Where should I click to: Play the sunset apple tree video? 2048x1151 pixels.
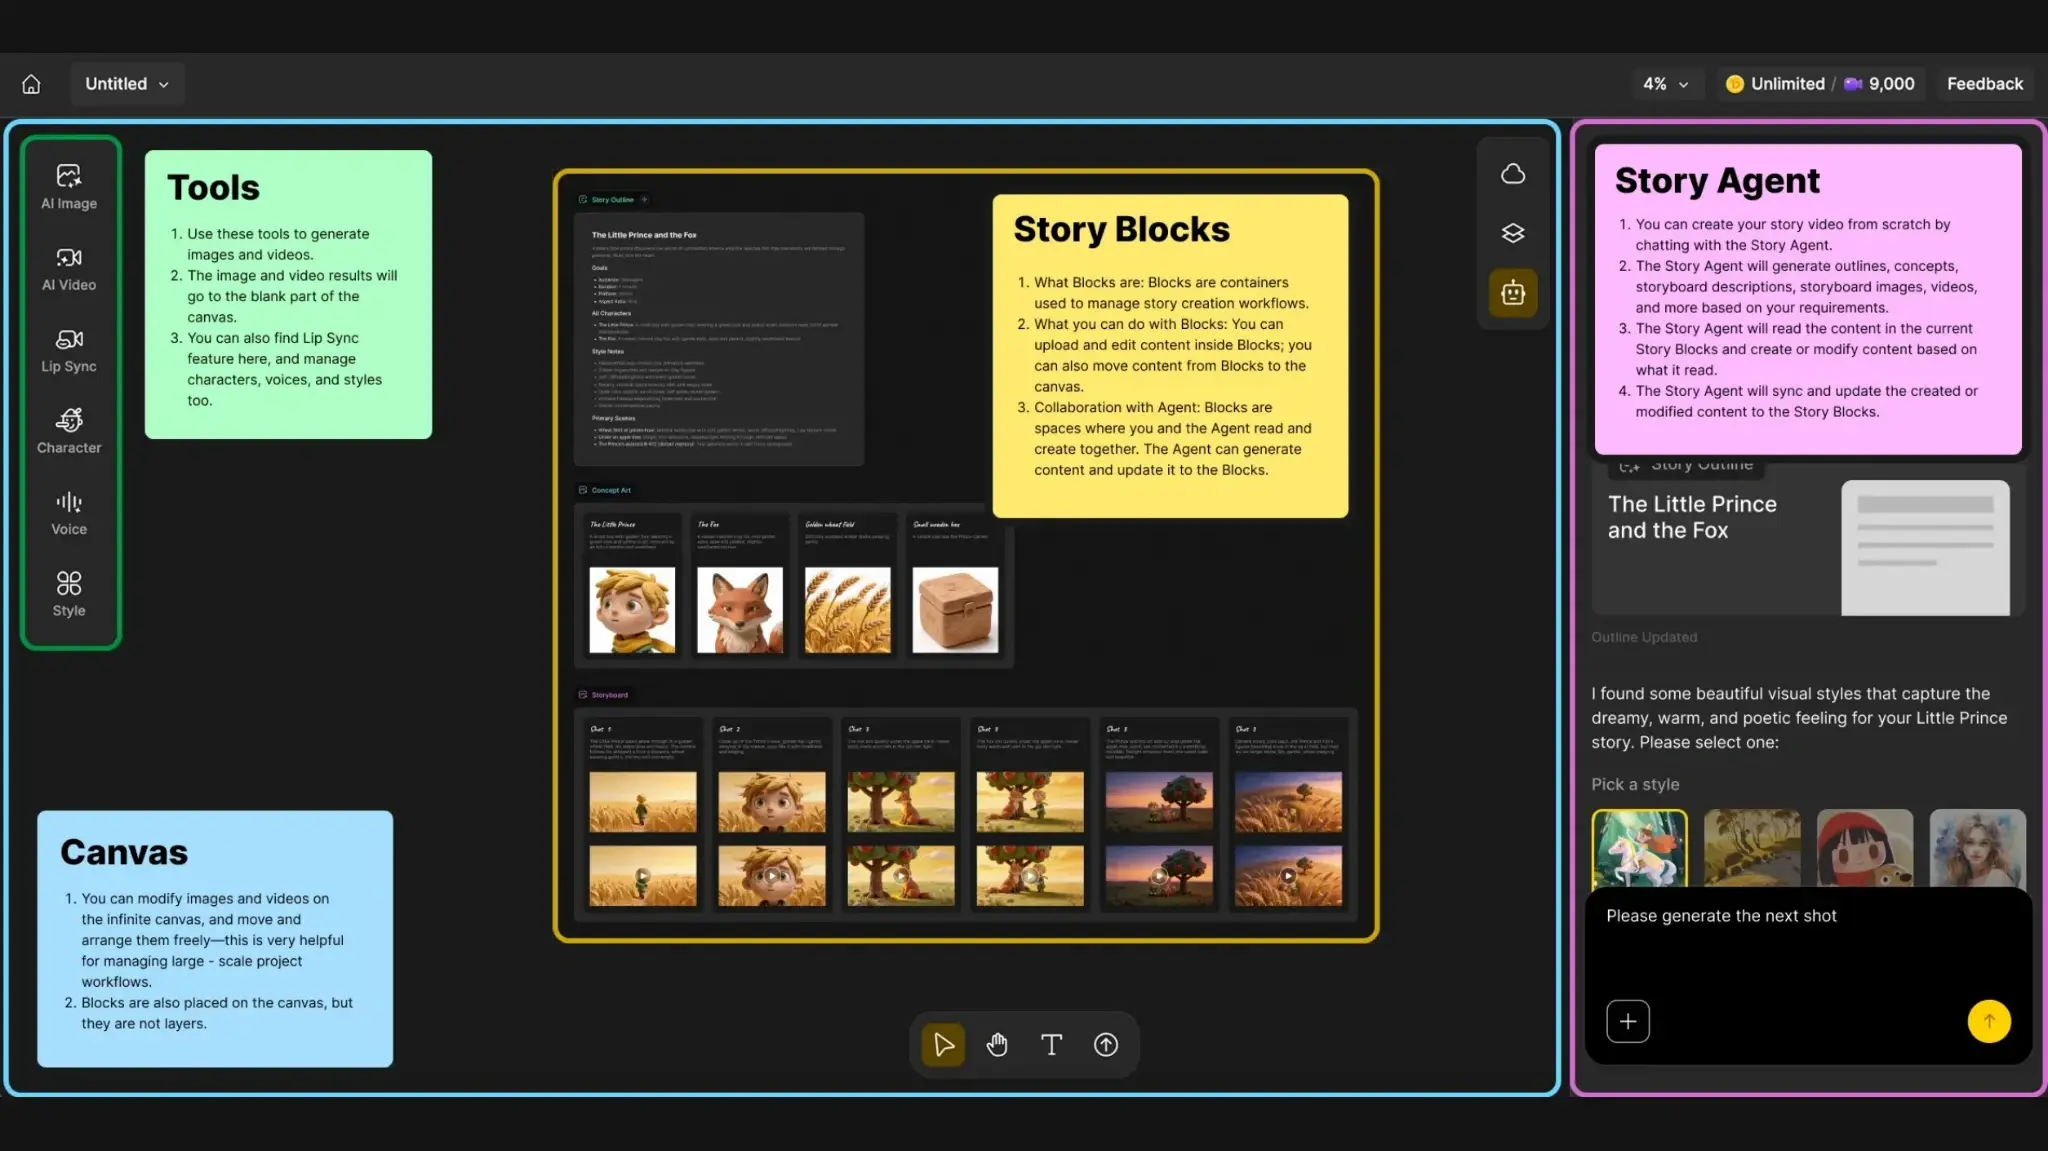[x=1159, y=876]
